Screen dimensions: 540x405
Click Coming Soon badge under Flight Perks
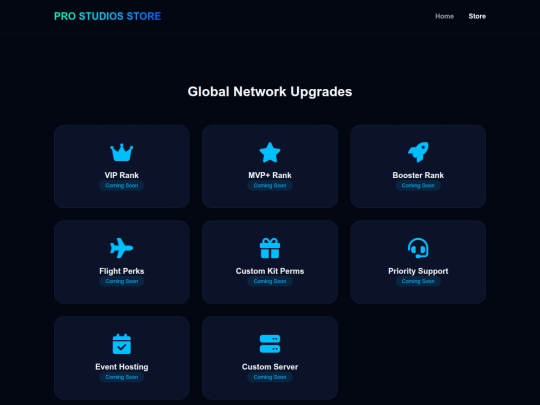coord(122,281)
